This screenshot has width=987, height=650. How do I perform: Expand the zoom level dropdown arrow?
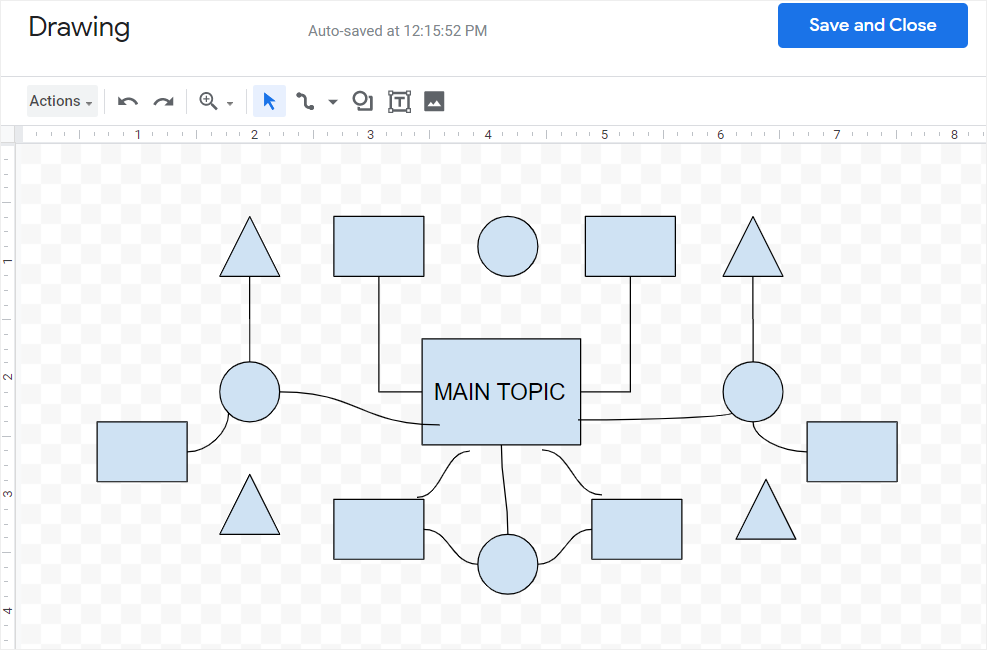pos(230,102)
